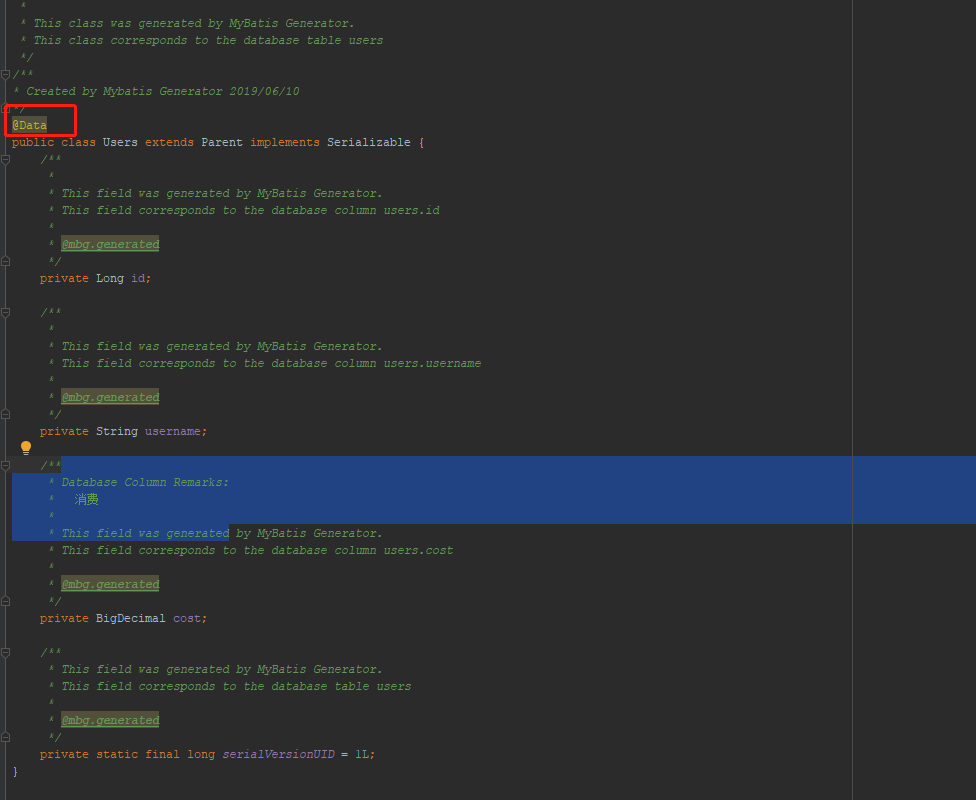Click 'Database Column Remarks:' comment line
The image size is (976, 800).
(x=144, y=482)
